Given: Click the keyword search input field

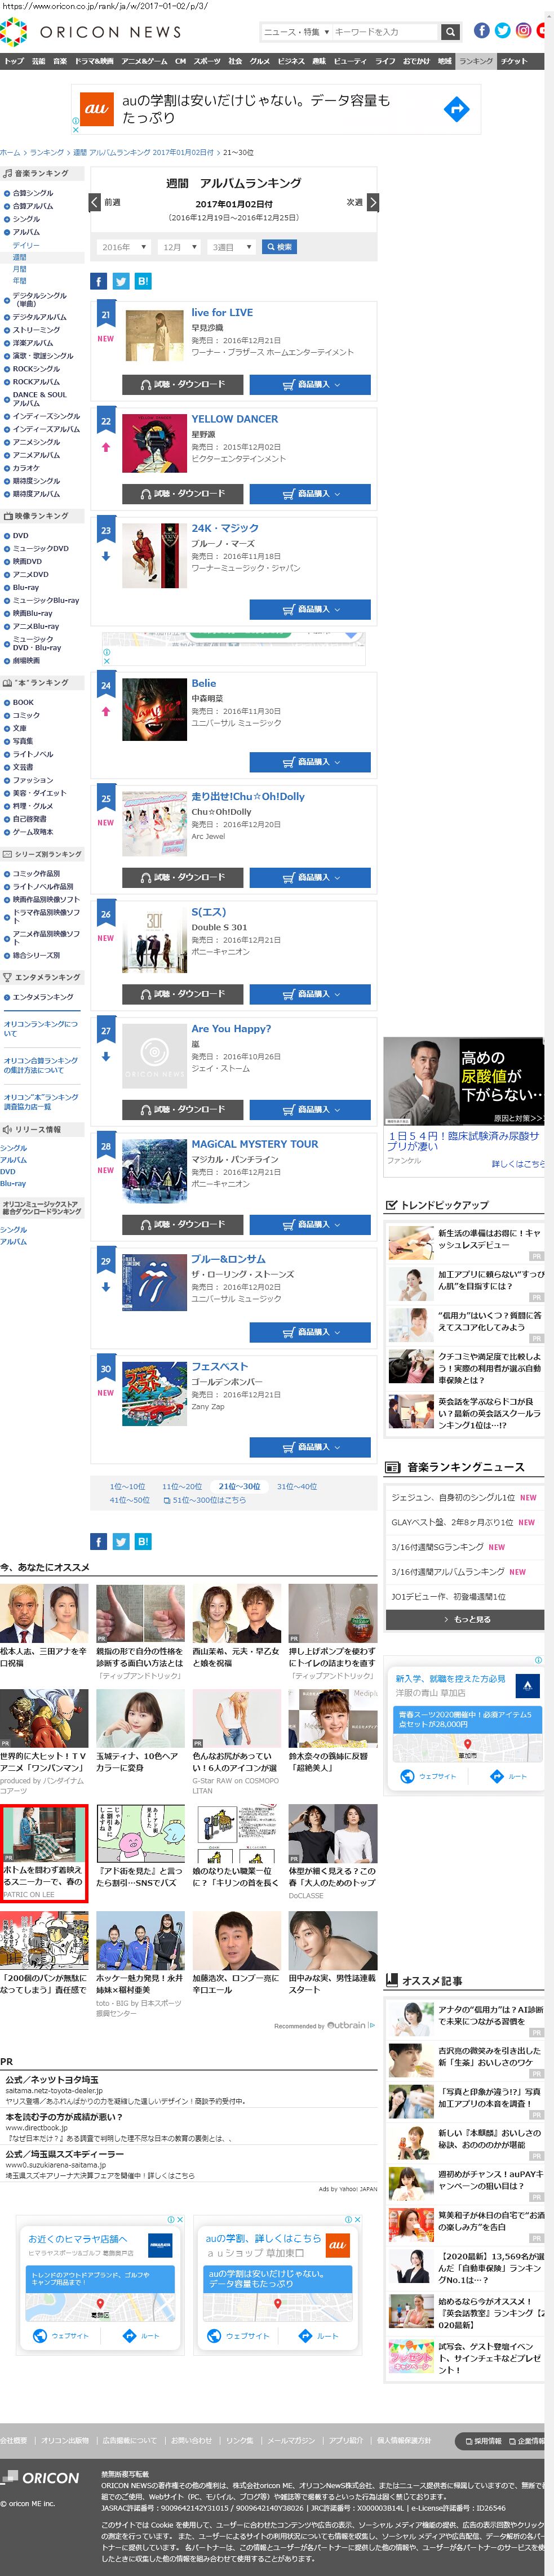Looking at the screenshot, I should click(385, 32).
